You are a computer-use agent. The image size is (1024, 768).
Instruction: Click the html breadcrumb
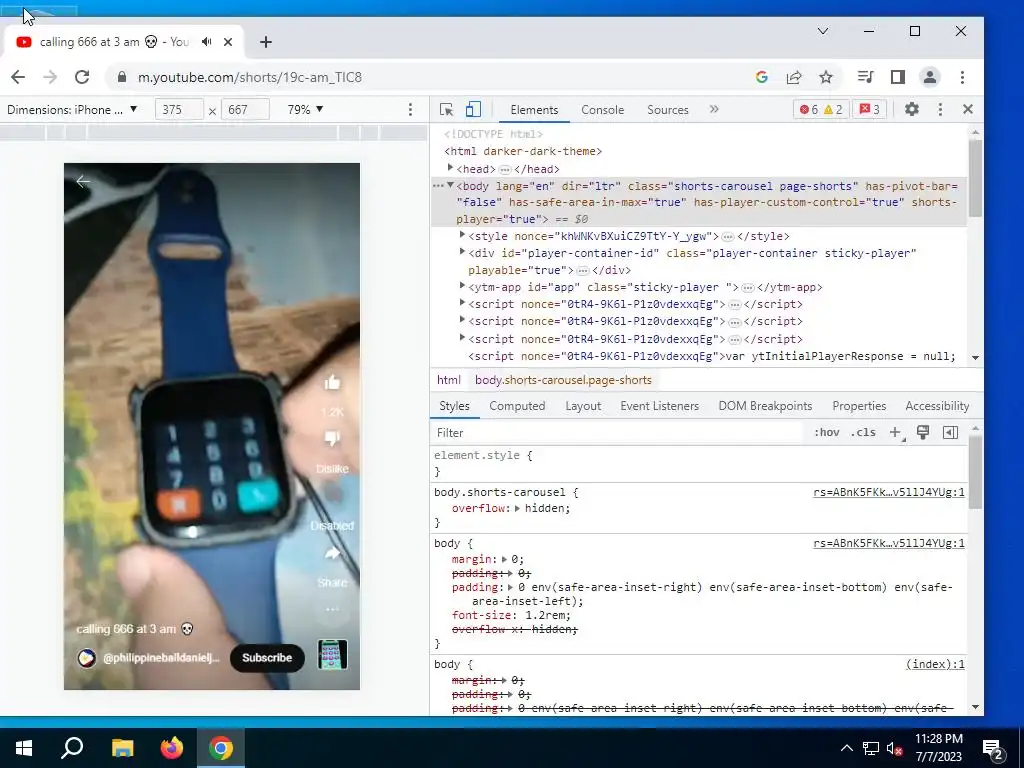(x=449, y=380)
